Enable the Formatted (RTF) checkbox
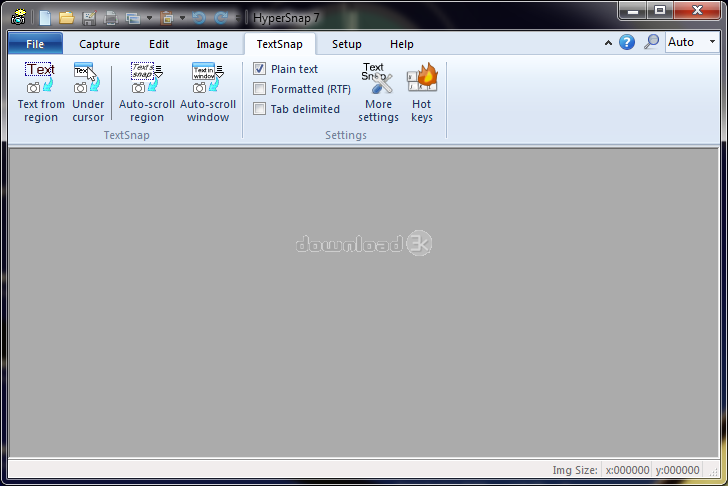 pos(259,89)
